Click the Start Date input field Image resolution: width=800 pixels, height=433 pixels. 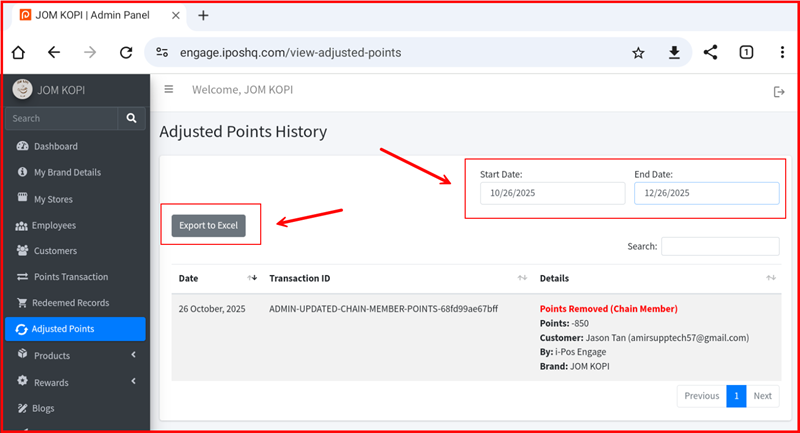(551, 193)
